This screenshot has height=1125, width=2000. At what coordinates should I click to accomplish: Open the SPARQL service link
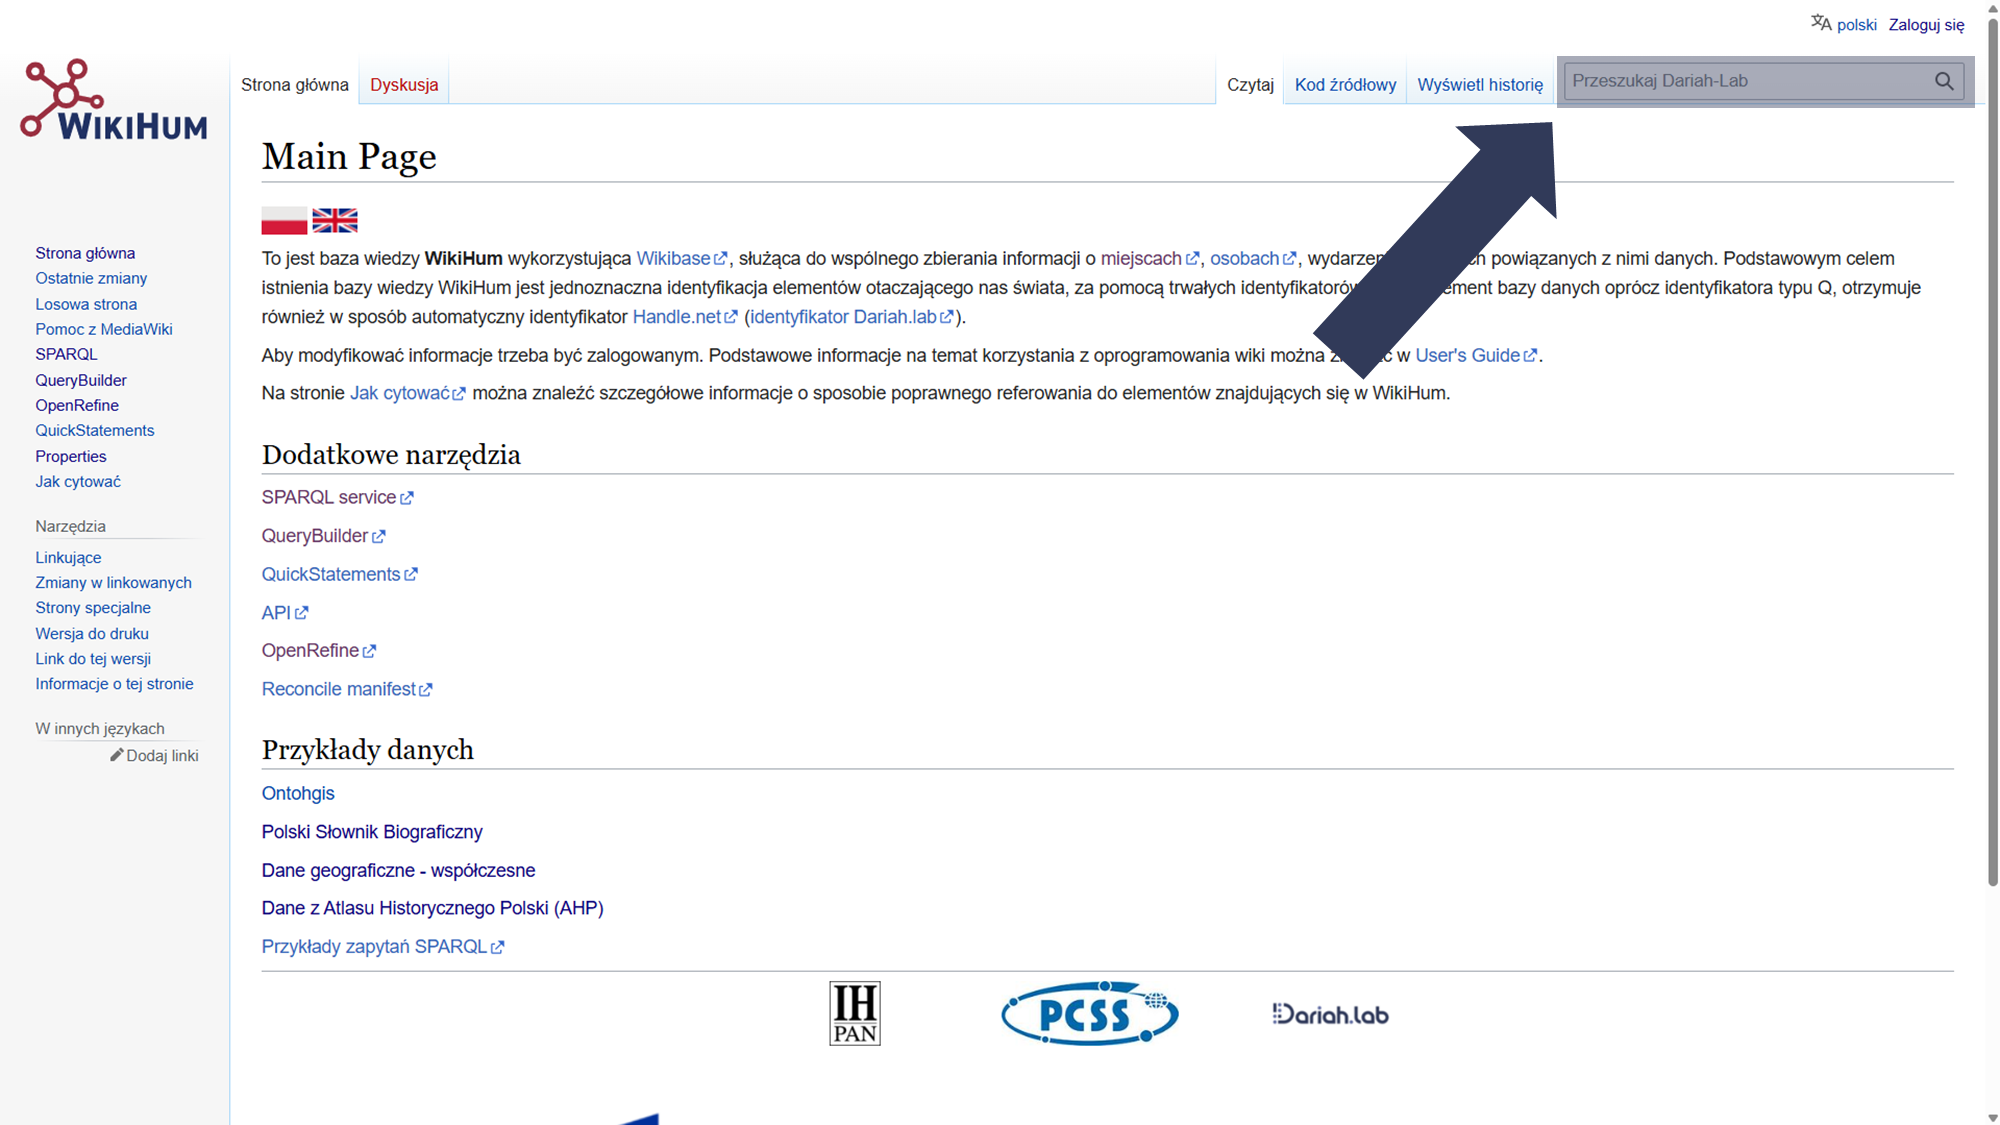[x=329, y=497]
